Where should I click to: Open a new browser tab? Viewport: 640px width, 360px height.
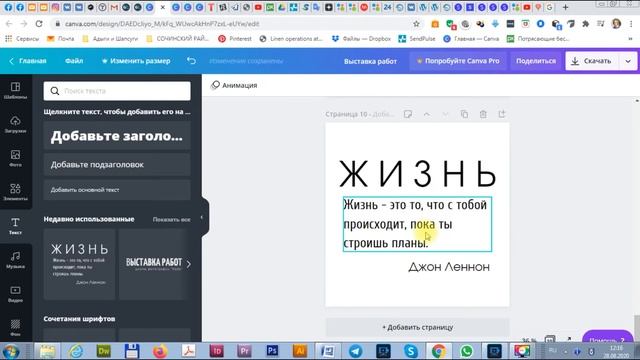point(565,7)
